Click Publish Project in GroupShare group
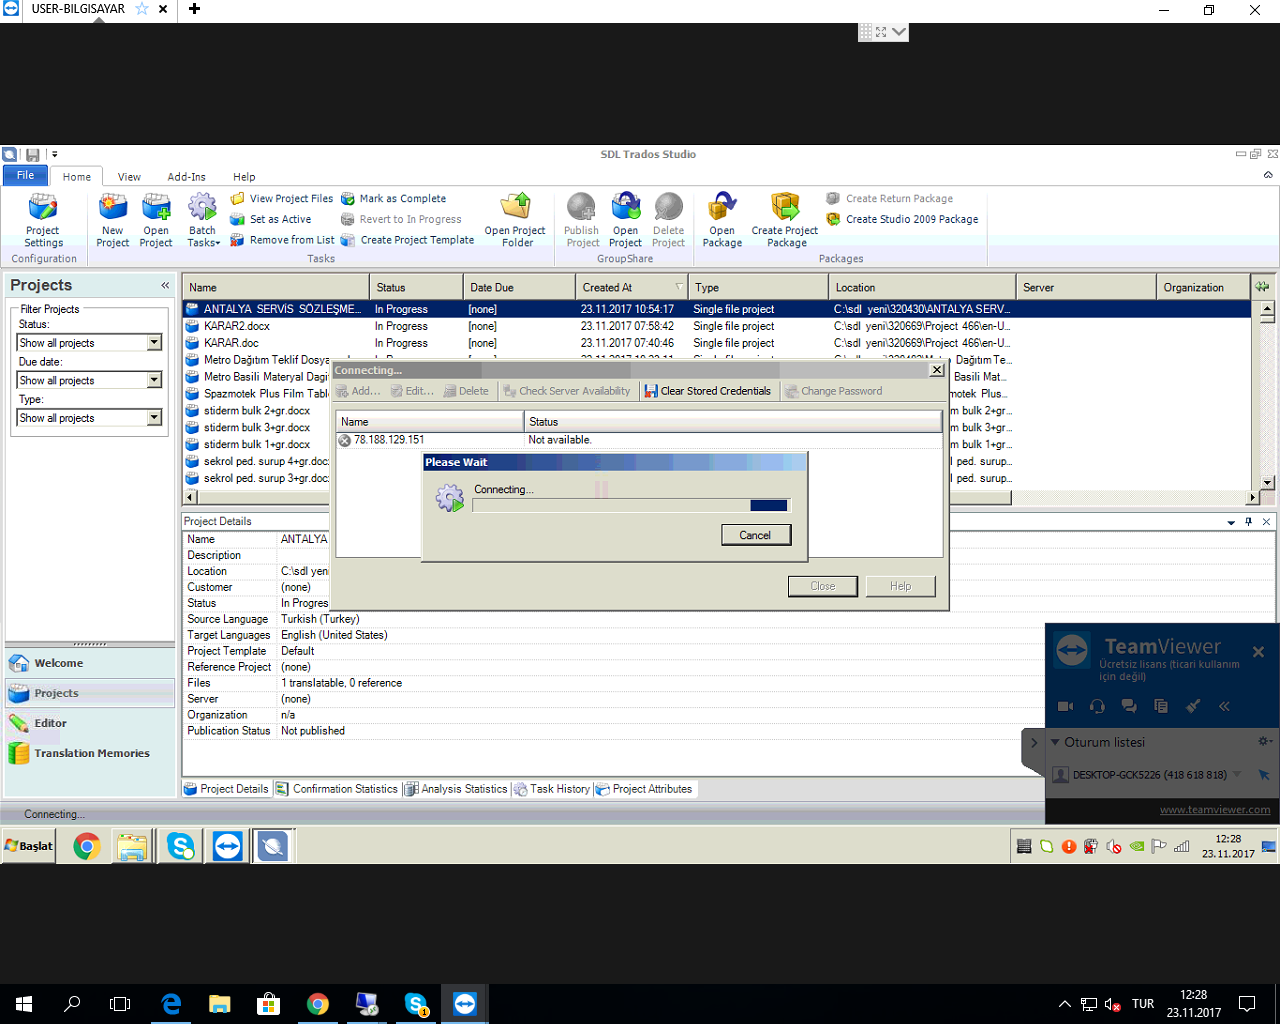 [x=582, y=220]
